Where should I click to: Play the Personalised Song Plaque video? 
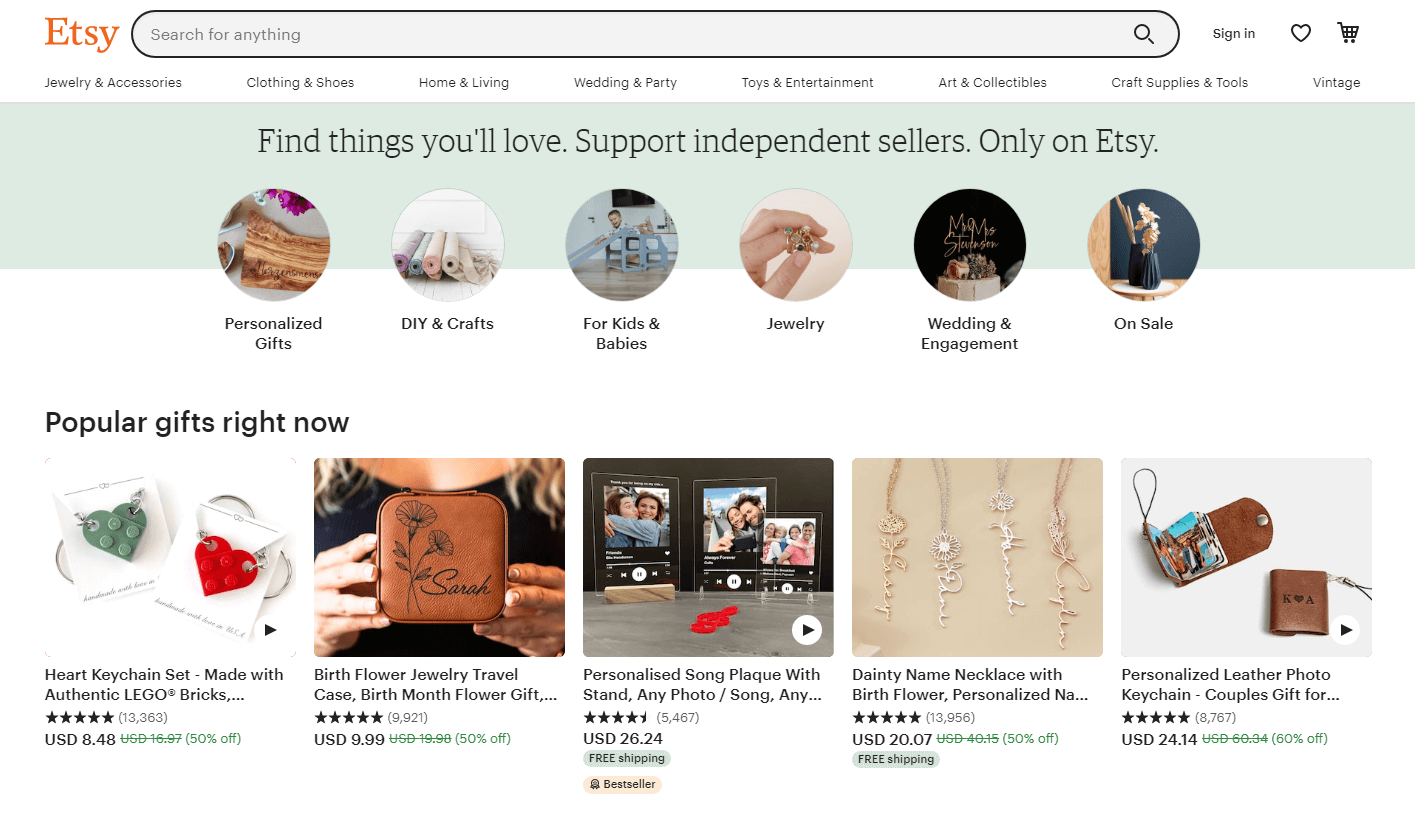806,630
